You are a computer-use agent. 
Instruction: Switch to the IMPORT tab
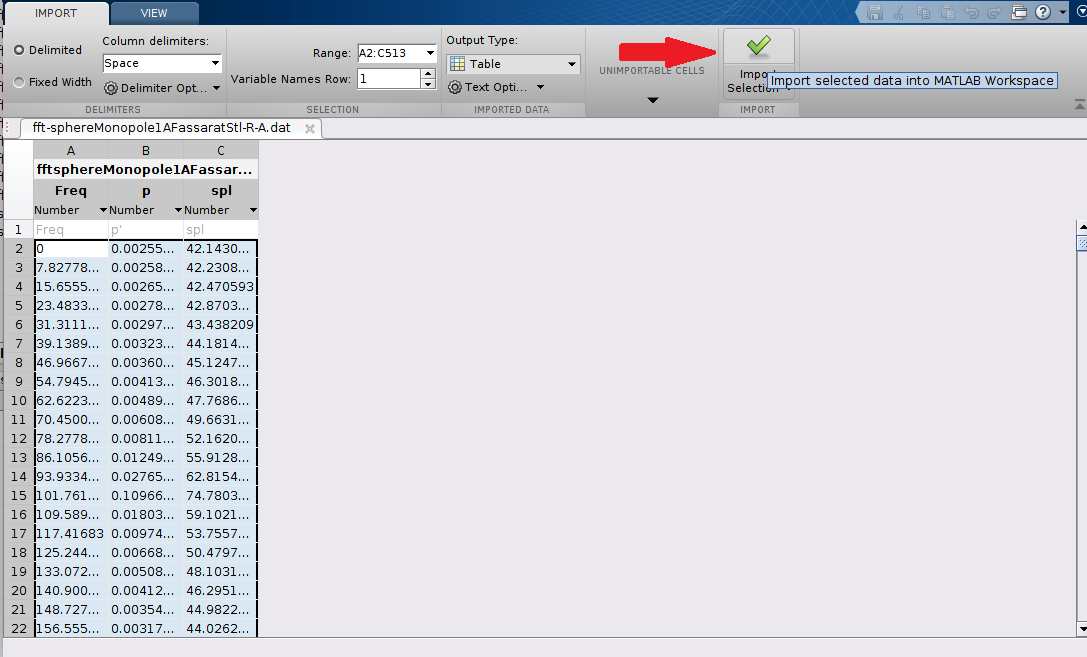coord(56,13)
